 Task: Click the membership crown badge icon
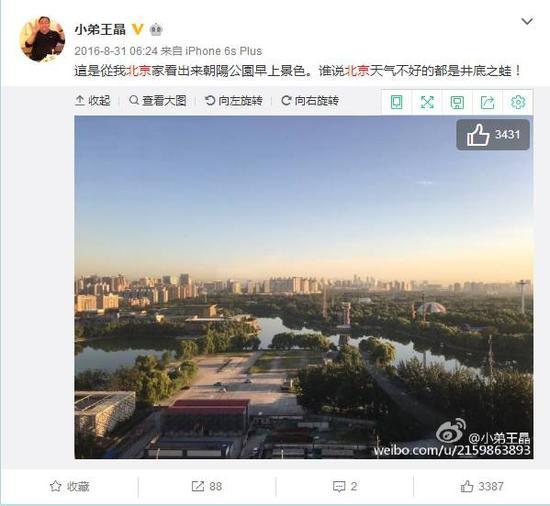(x=156, y=30)
